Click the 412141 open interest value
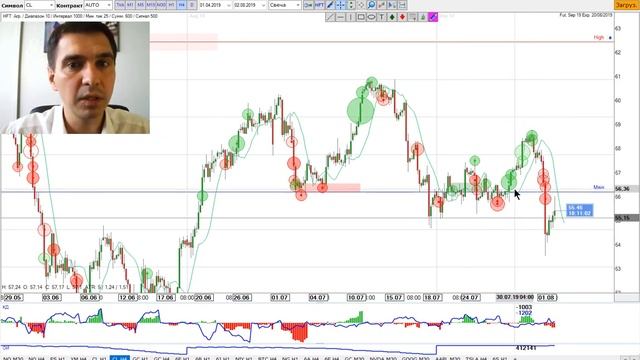640x360 pixels. [x=526, y=348]
